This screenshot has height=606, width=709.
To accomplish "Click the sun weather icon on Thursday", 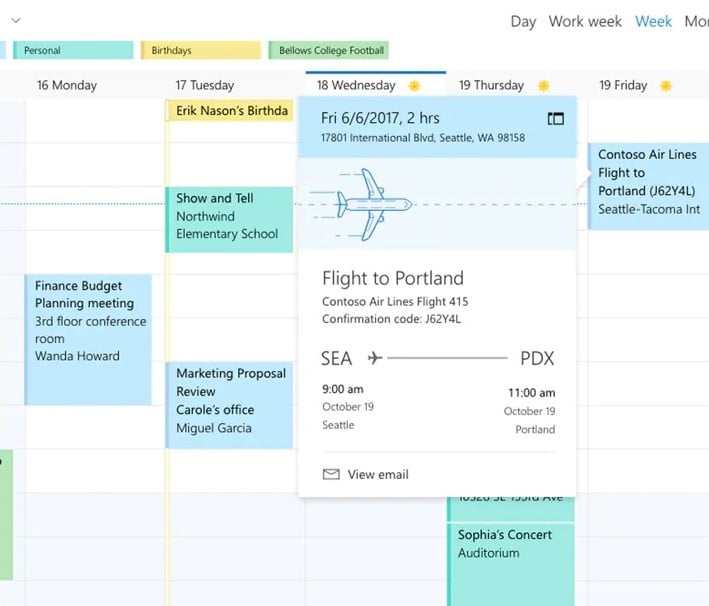I will 544,85.
